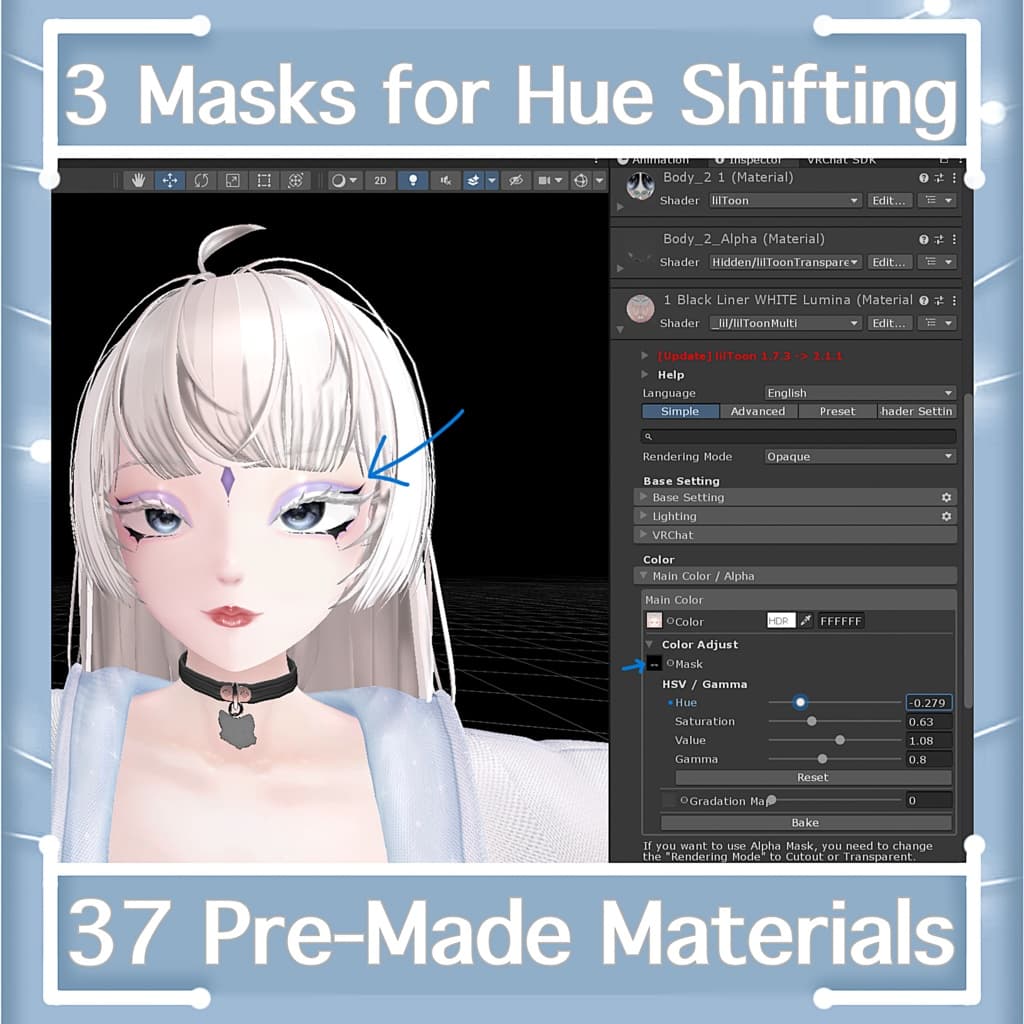Viewport: 1024px width, 1024px height.
Task: Select the combined Transform tool
Action: click(x=295, y=181)
